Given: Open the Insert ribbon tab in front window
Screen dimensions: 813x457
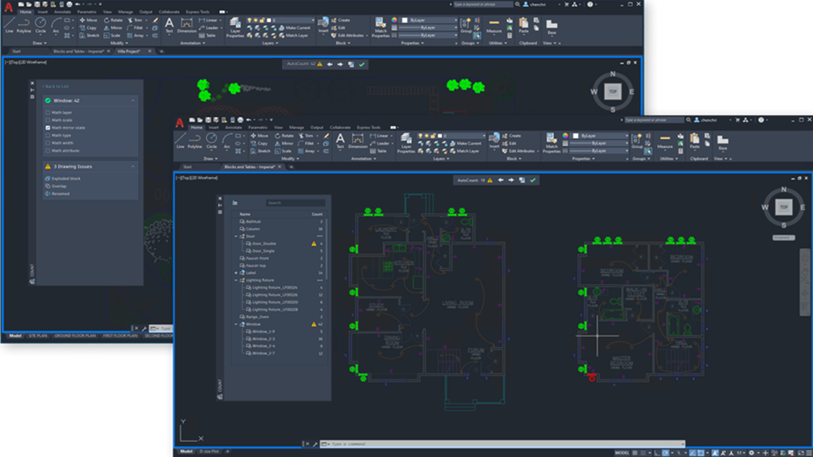Looking at the screenshot, I should tap(214, 128).
